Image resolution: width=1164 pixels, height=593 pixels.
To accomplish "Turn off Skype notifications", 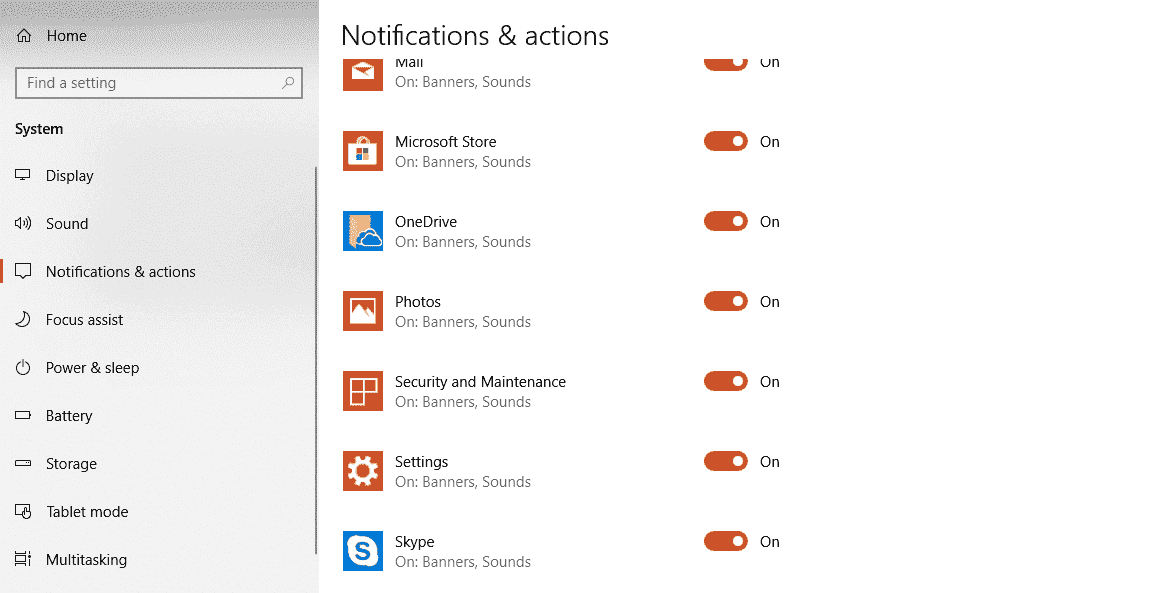I will [725, 541].
